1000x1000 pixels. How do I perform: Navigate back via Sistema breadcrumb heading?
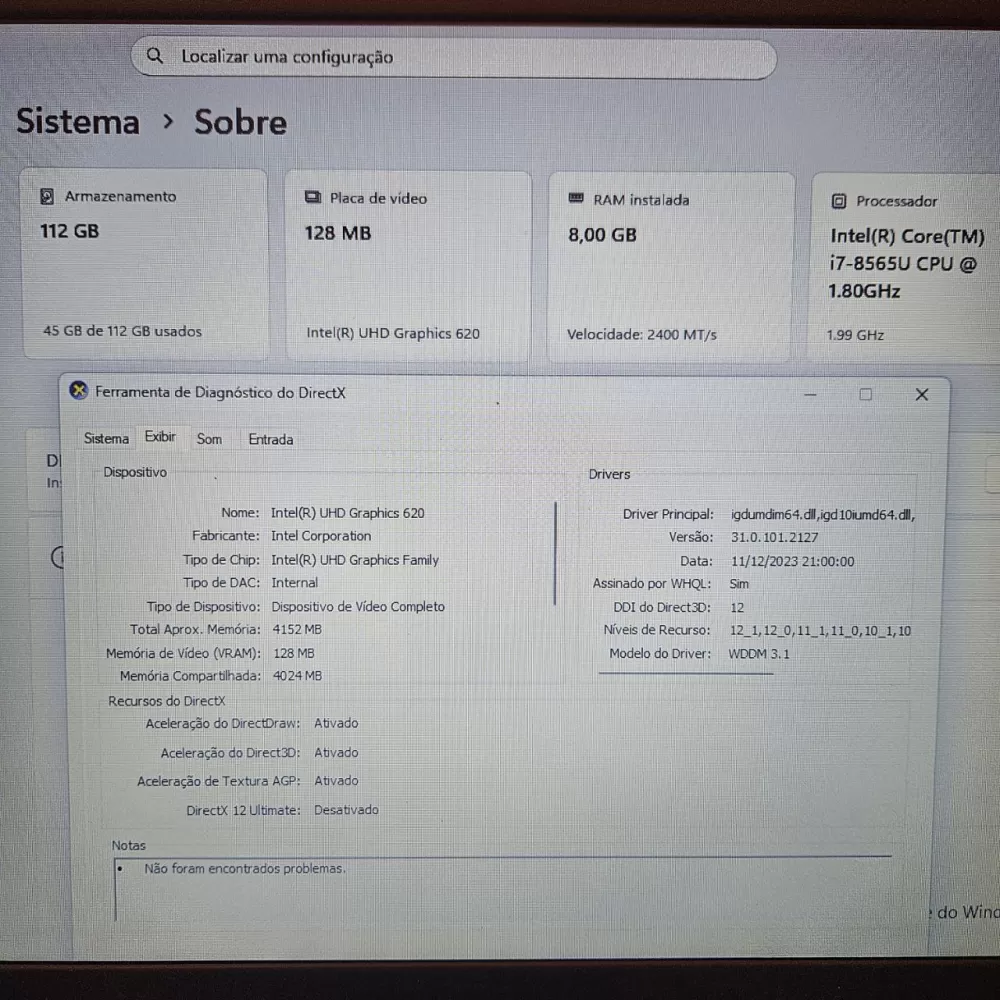tap(78, 122)
